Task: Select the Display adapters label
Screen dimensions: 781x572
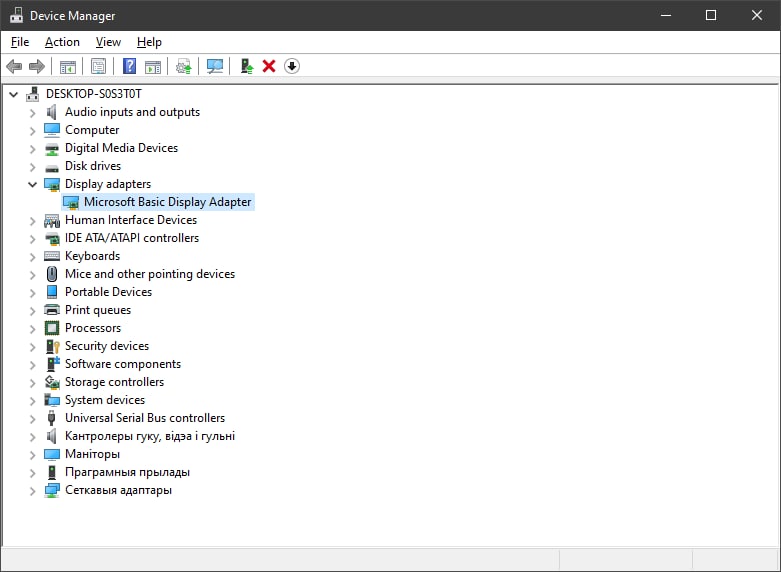Action: coord(108,184)
